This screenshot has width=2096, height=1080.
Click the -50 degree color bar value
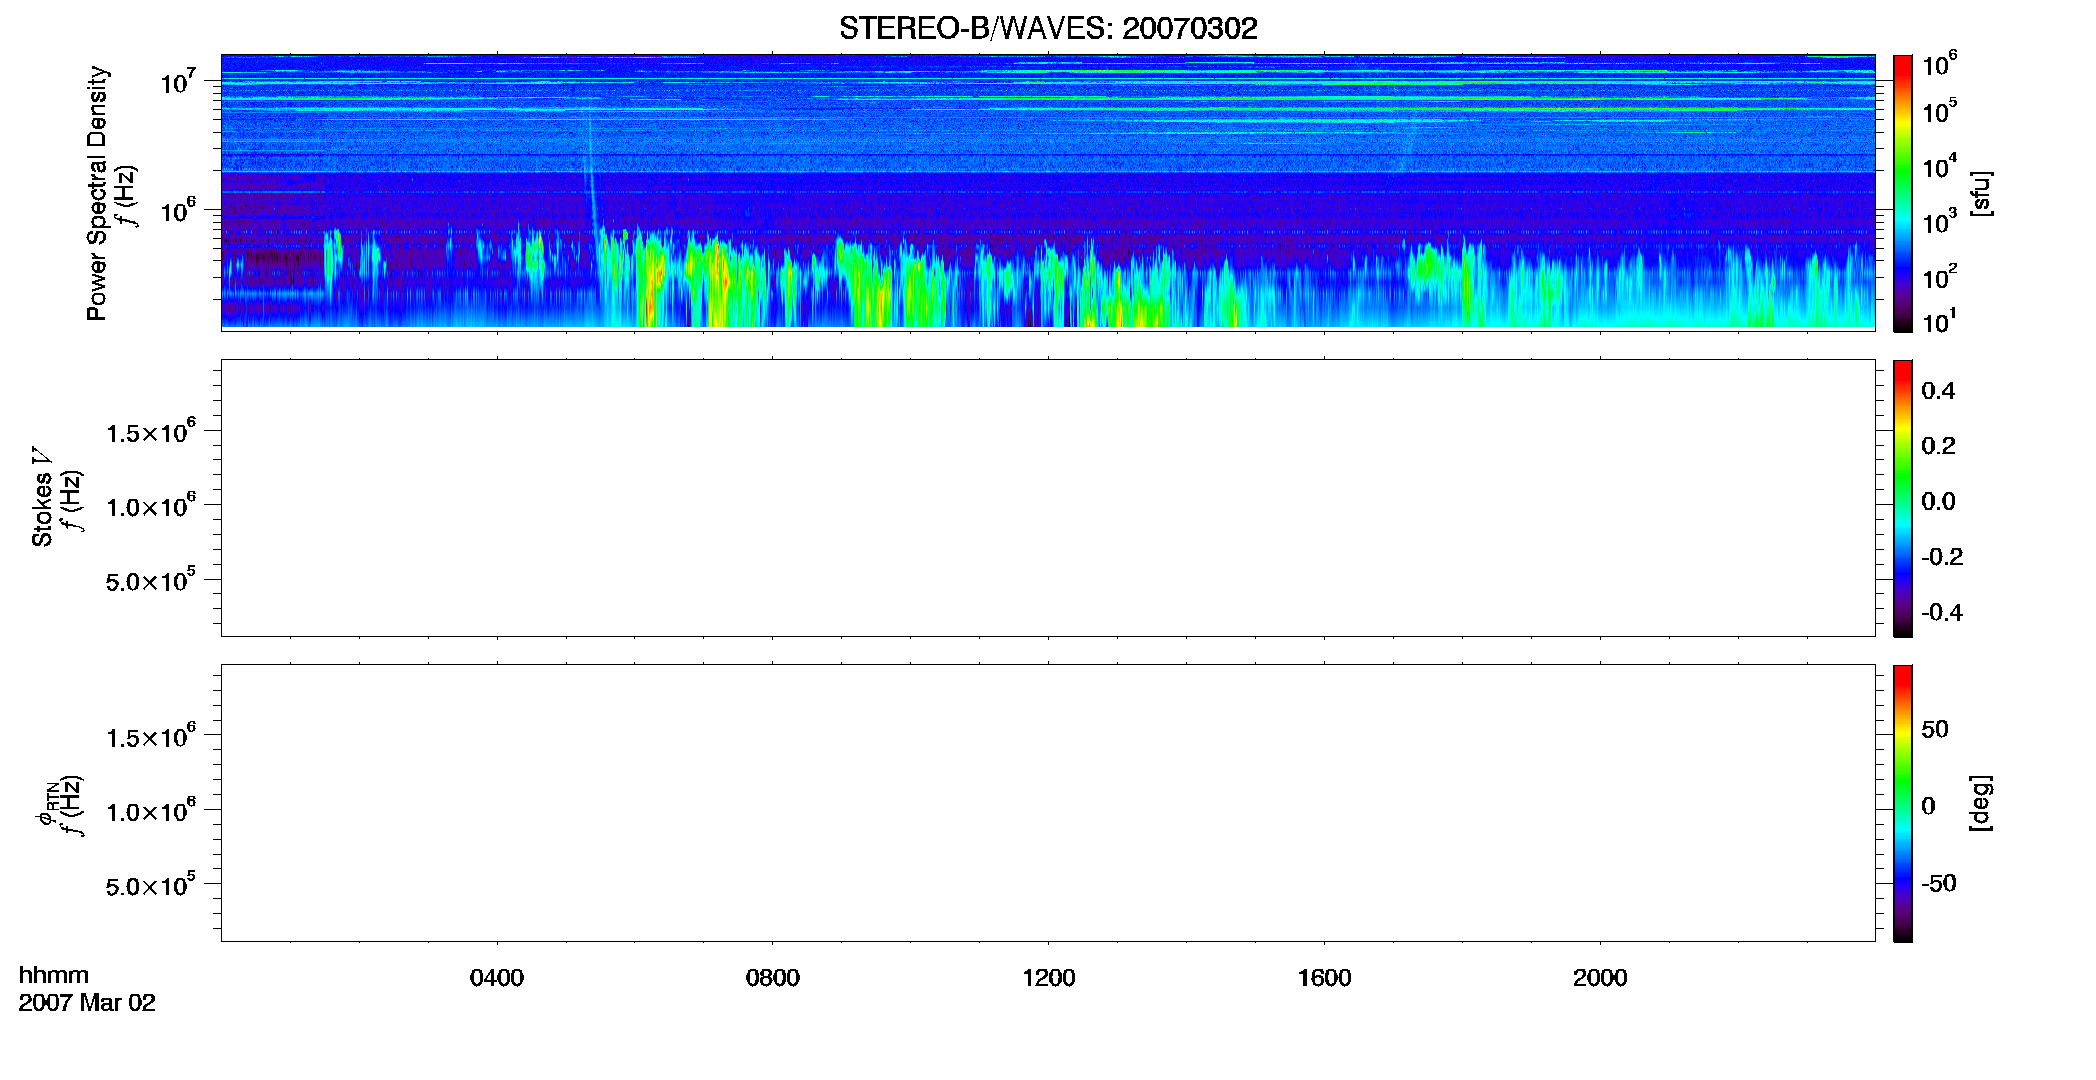click(x=1937, y=884)
